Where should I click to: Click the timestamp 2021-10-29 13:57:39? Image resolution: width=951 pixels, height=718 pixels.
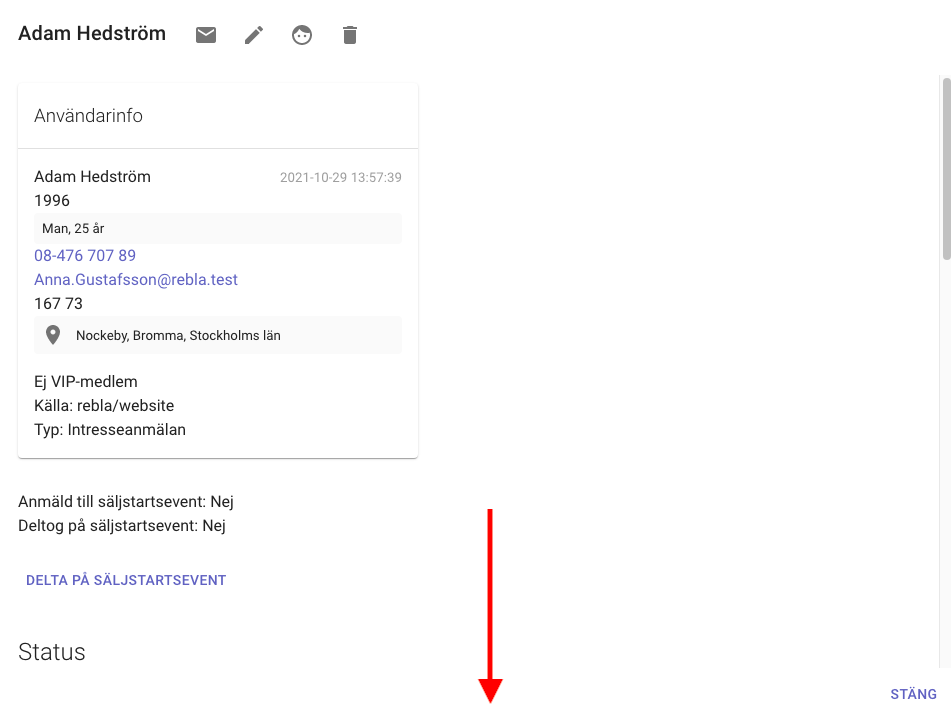point(340,178)
